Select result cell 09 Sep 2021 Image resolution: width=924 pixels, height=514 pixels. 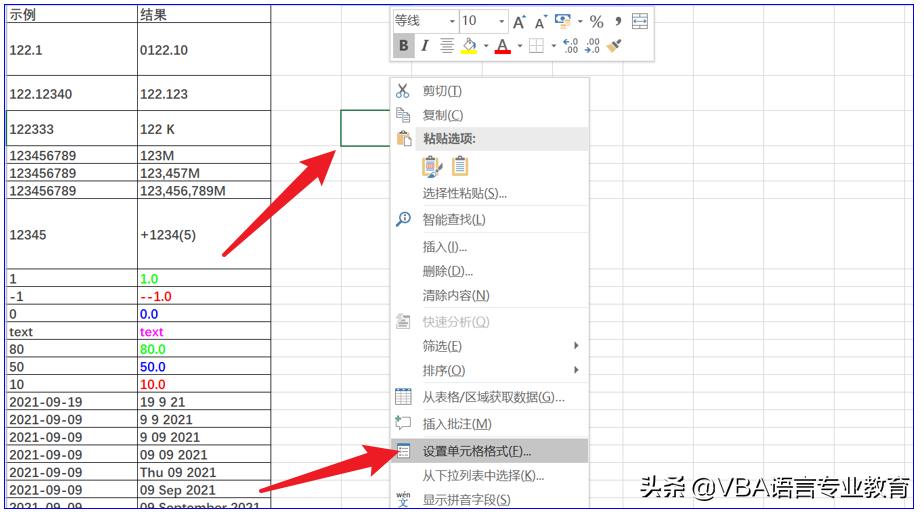pos(204,490)
